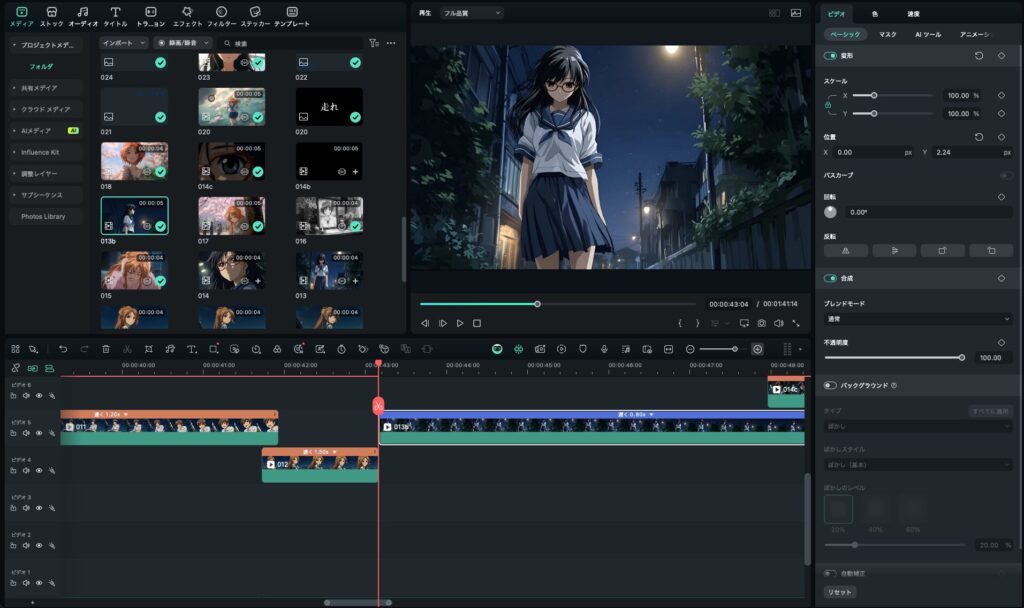Open timeline layout grid icon
The height and width of the screenshot is (608, 1024).
coord(787,349)
